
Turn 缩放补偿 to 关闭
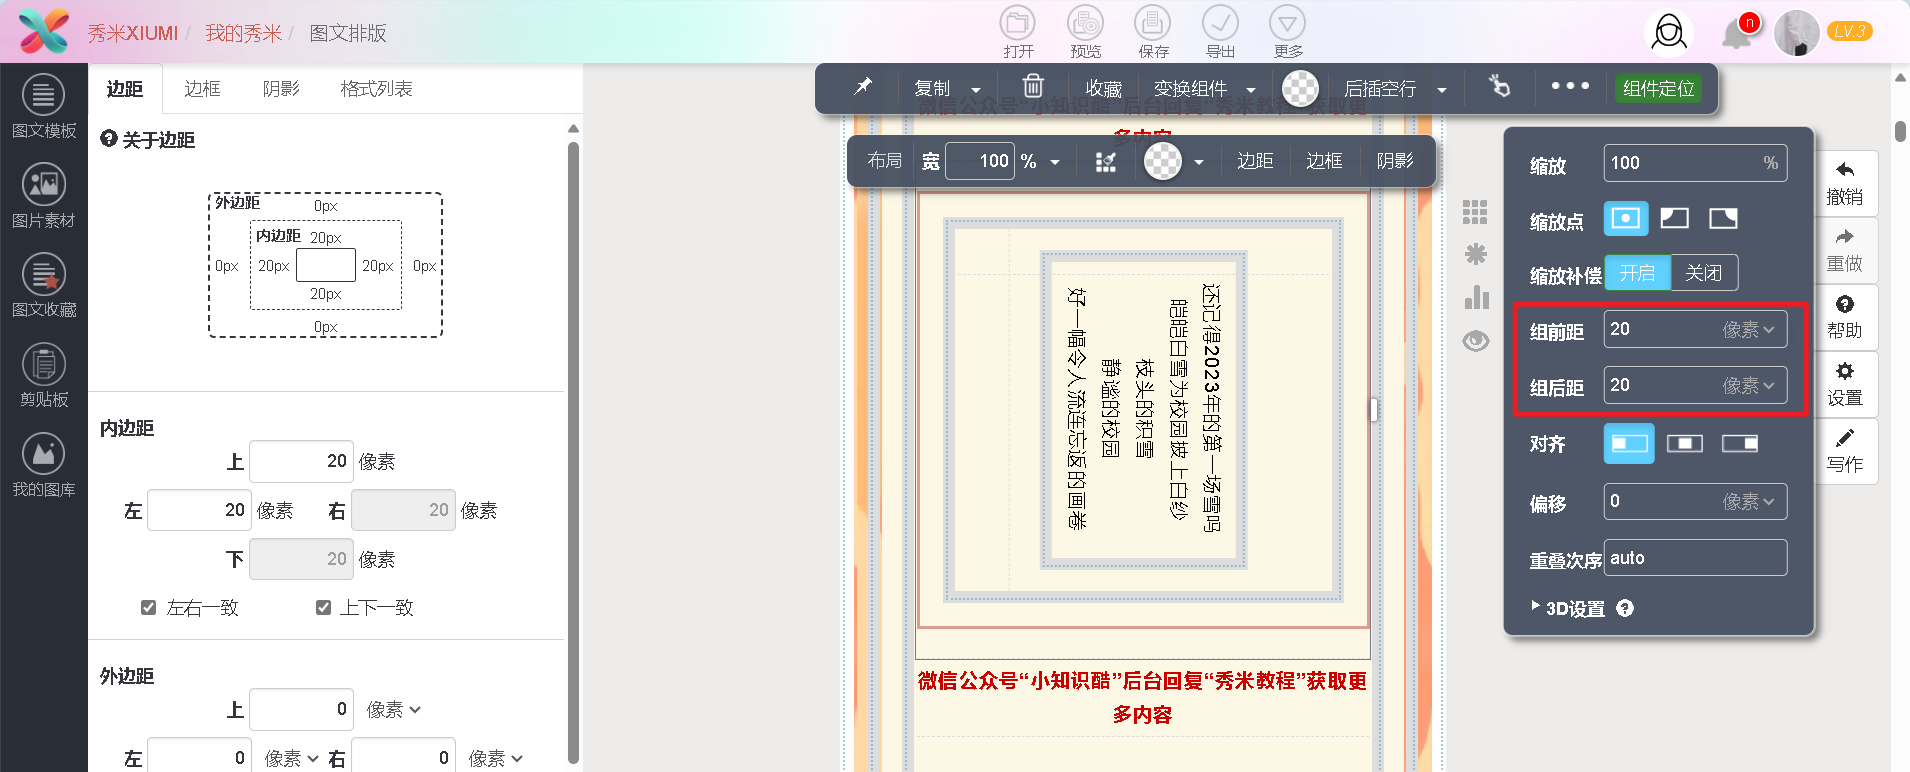(1704, 273)
